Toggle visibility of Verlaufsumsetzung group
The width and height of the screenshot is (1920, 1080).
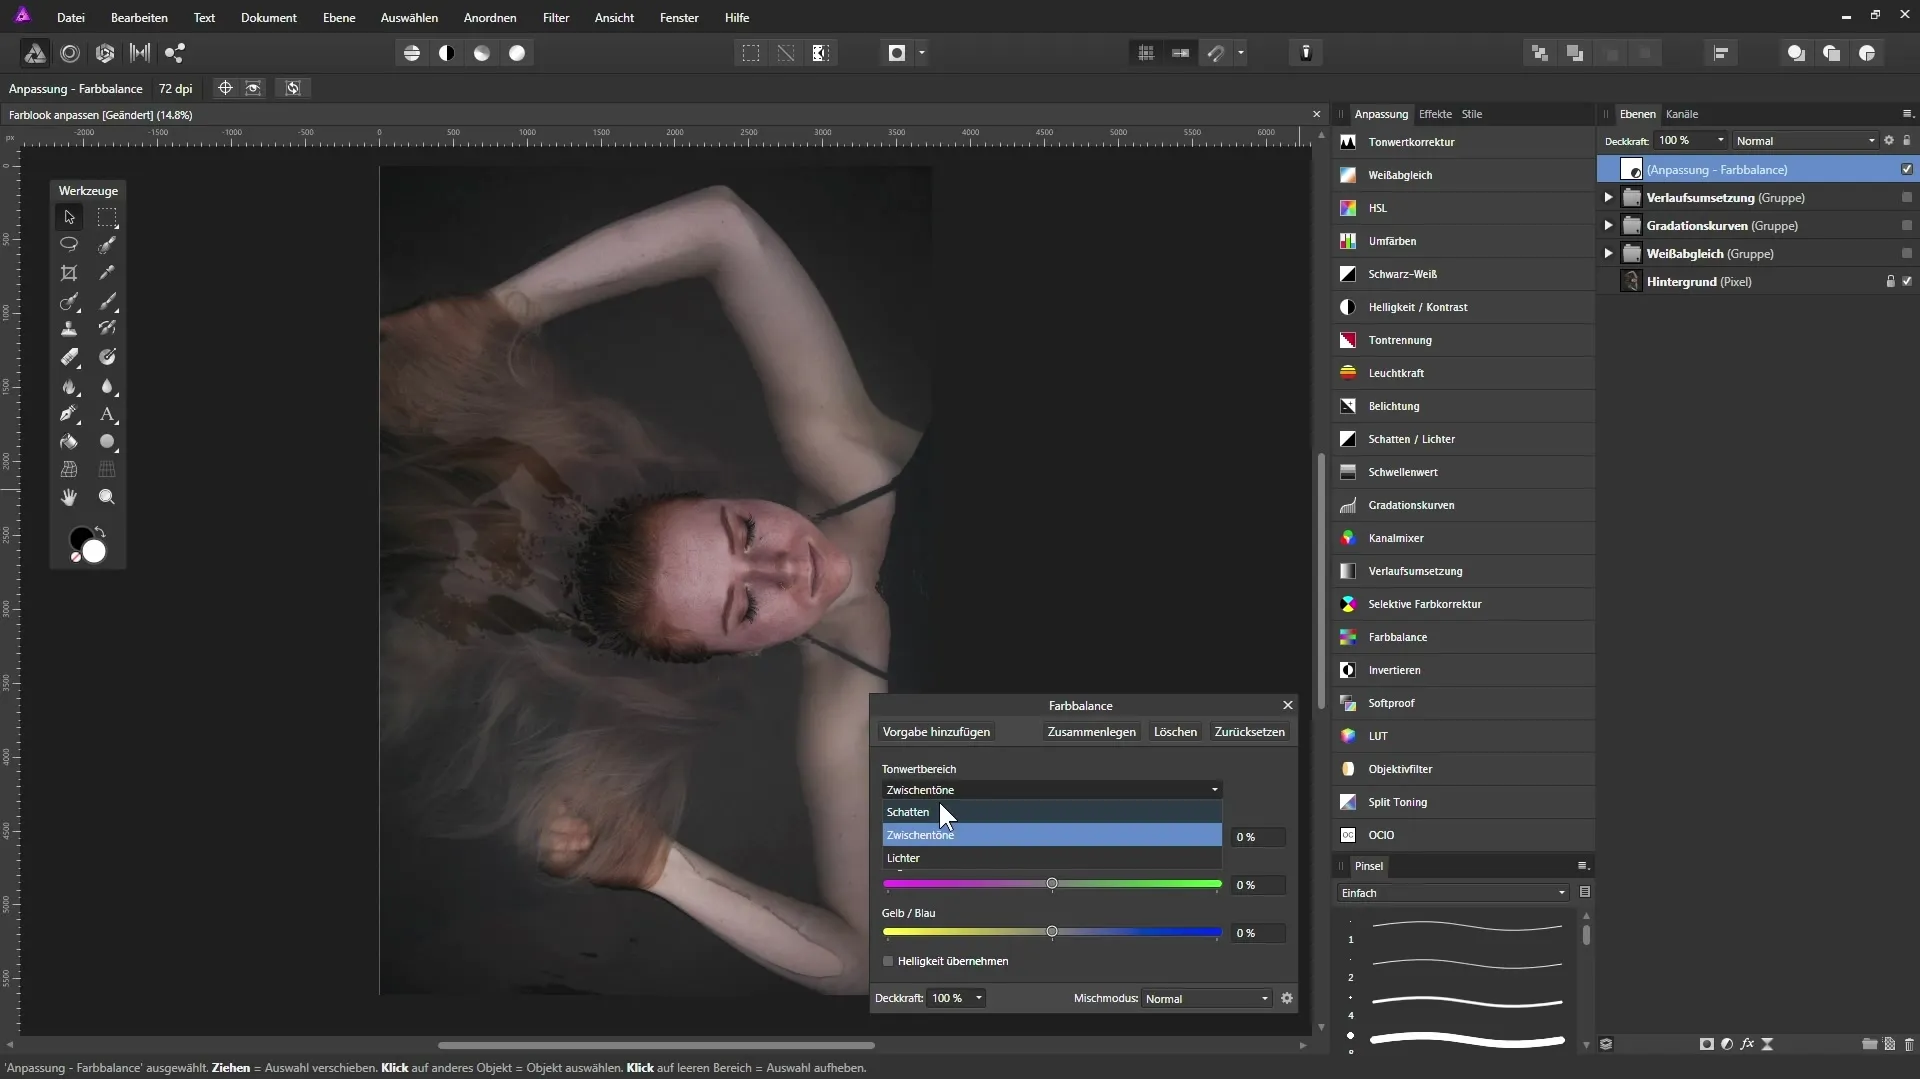pos(1907,198)
